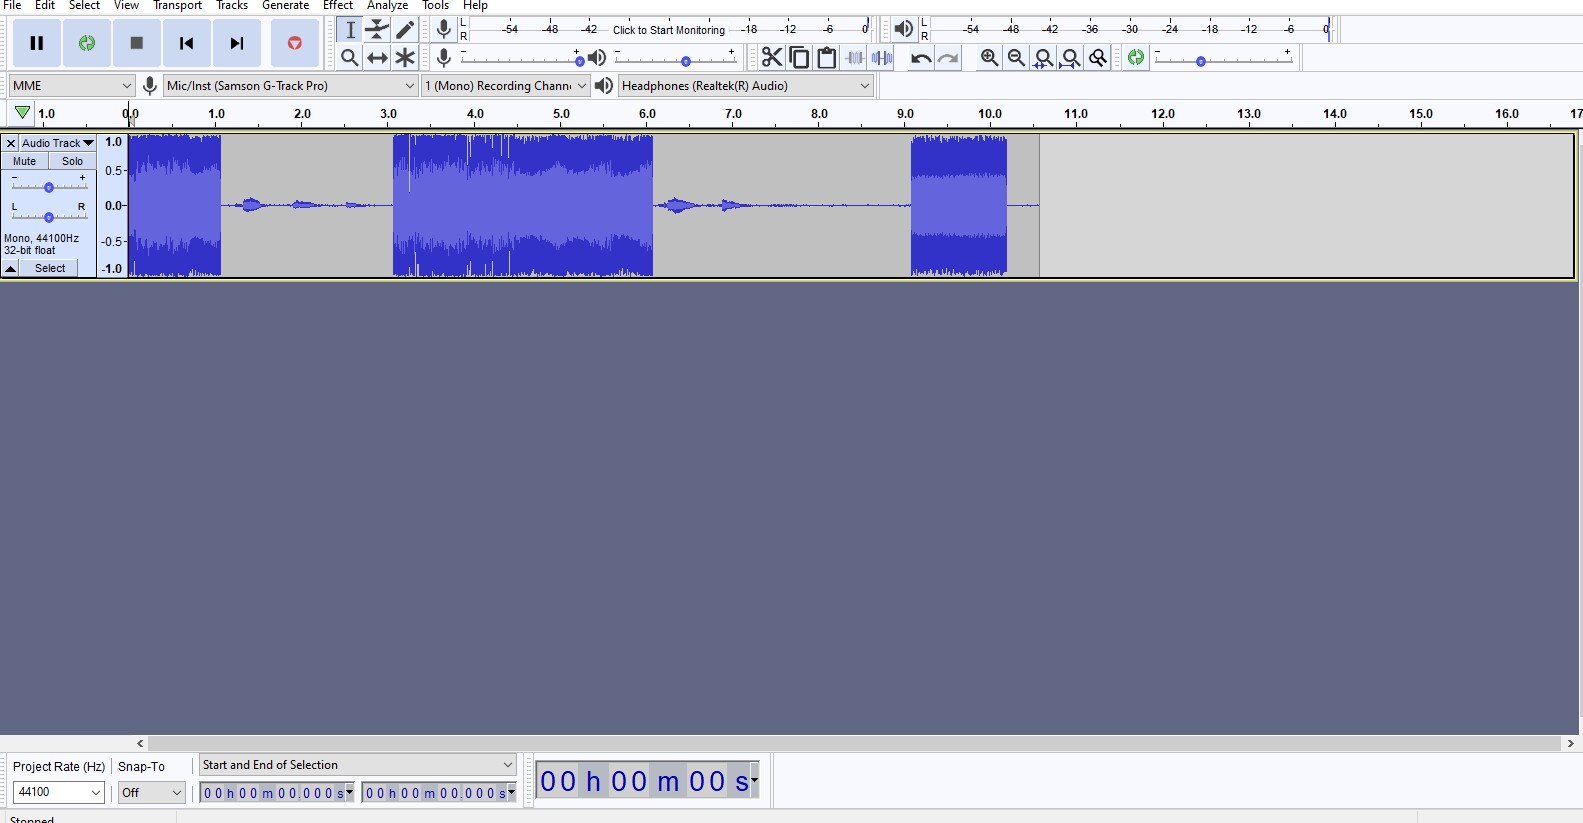Solo the Audio Track
The width and height of the screenshot is (1583, 823).
coord(72,161)
